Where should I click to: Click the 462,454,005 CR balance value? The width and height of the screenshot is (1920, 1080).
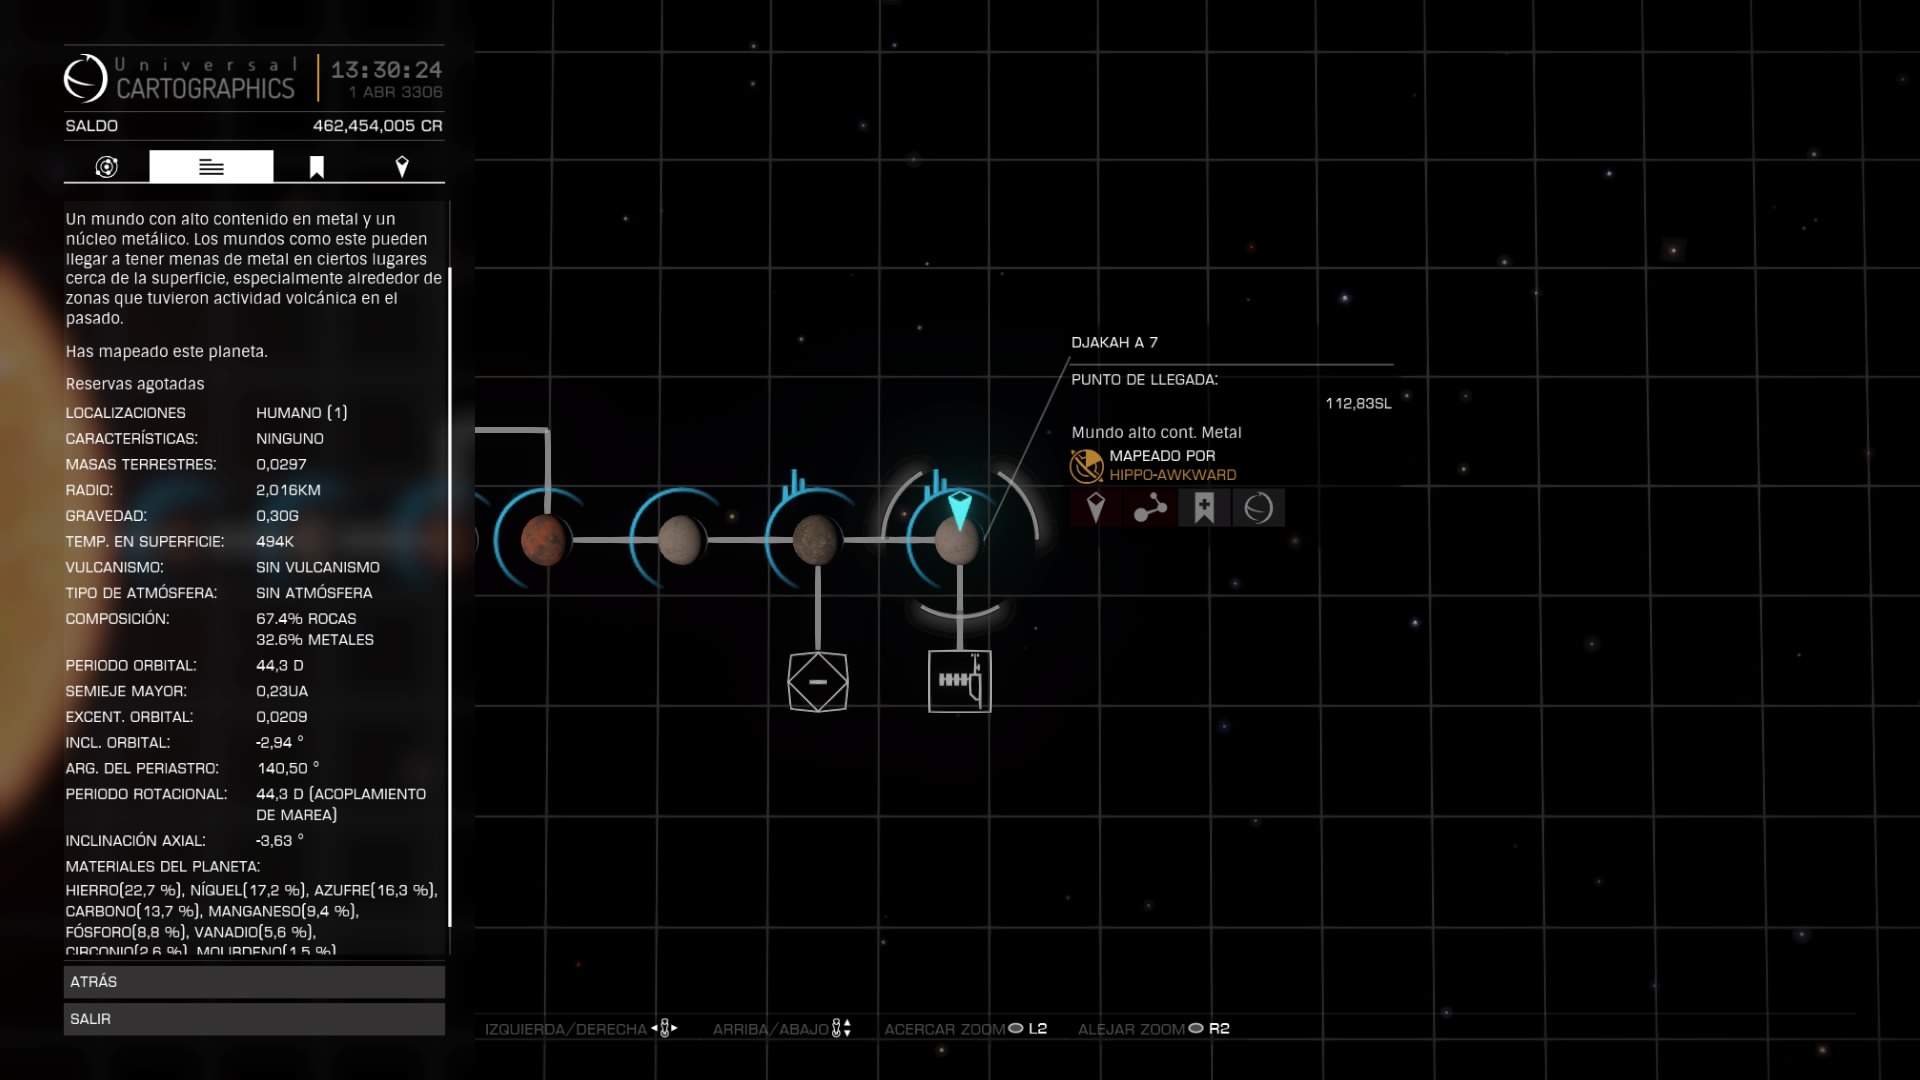[x=377, y=126]
